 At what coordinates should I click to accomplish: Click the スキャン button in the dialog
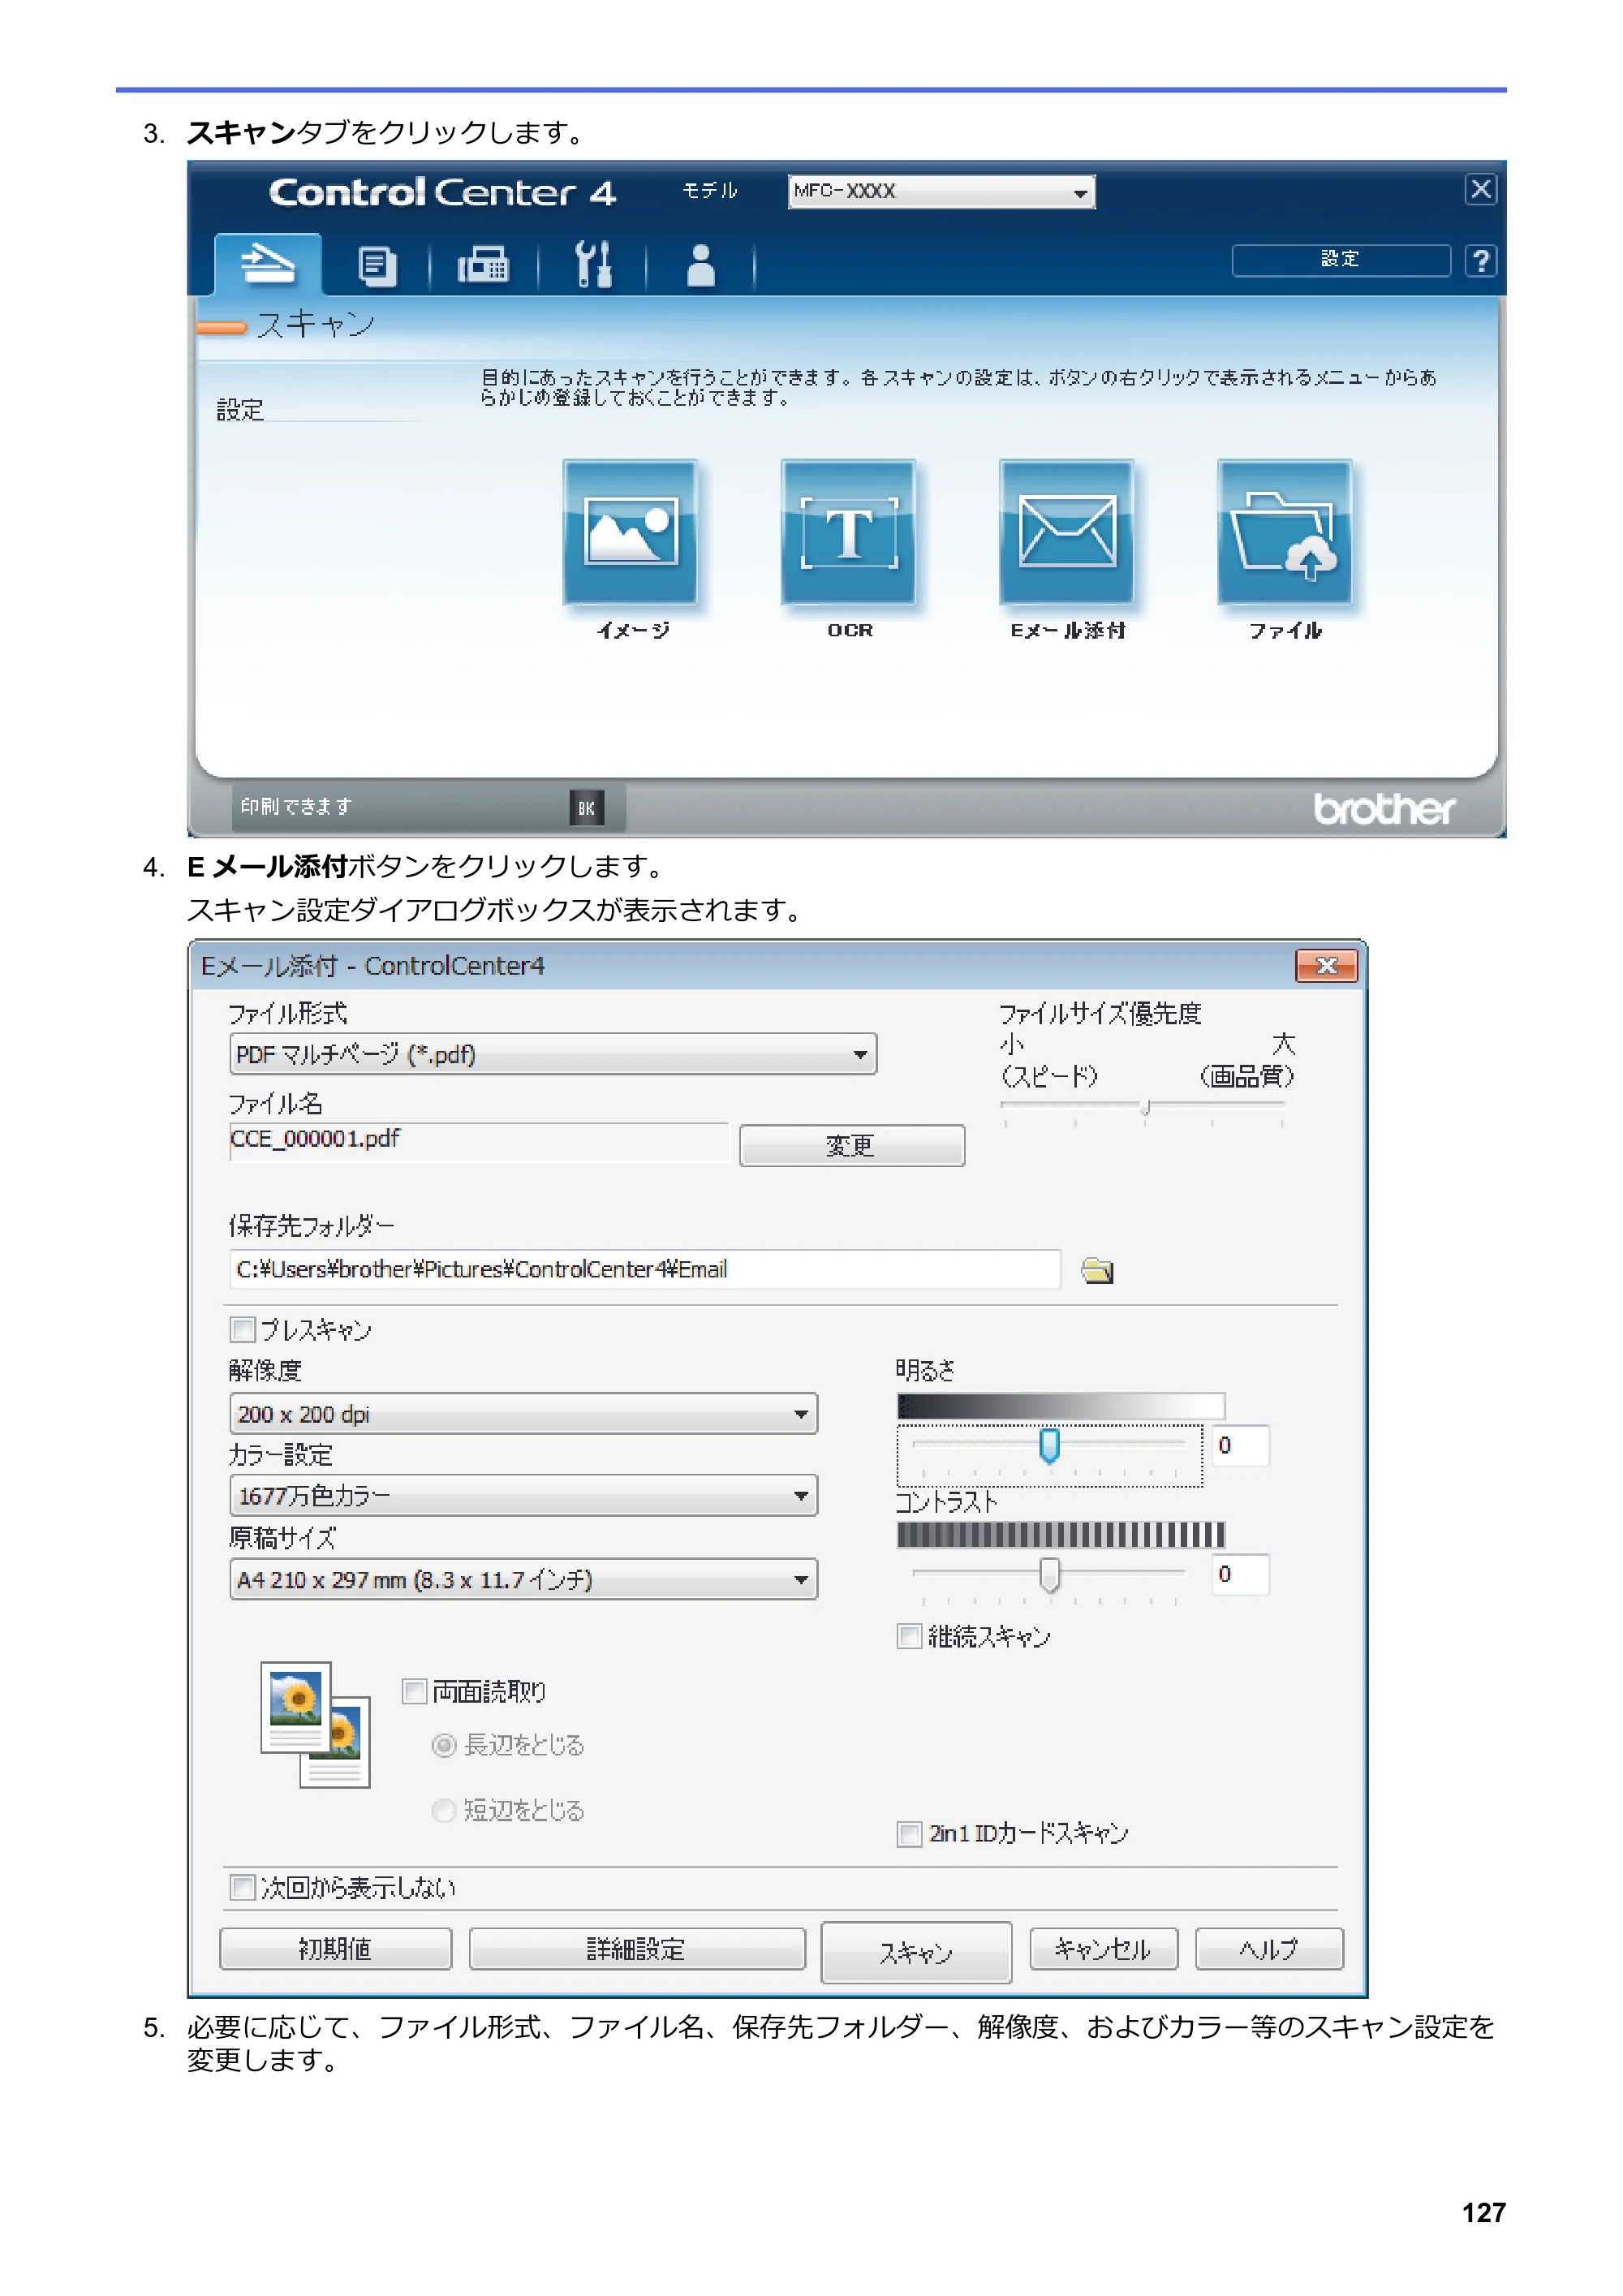916,1953
